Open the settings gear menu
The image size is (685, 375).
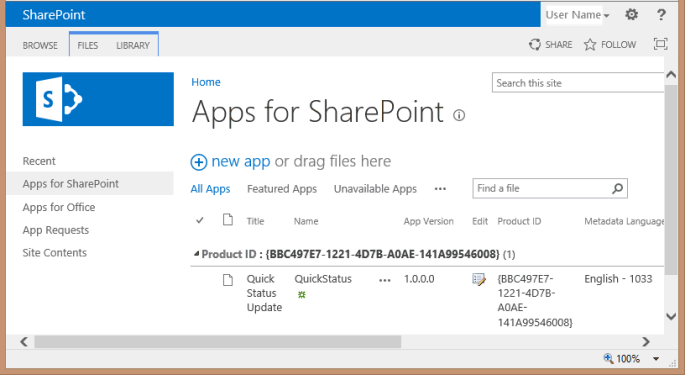pyautogui.click(x=631, y=15)
